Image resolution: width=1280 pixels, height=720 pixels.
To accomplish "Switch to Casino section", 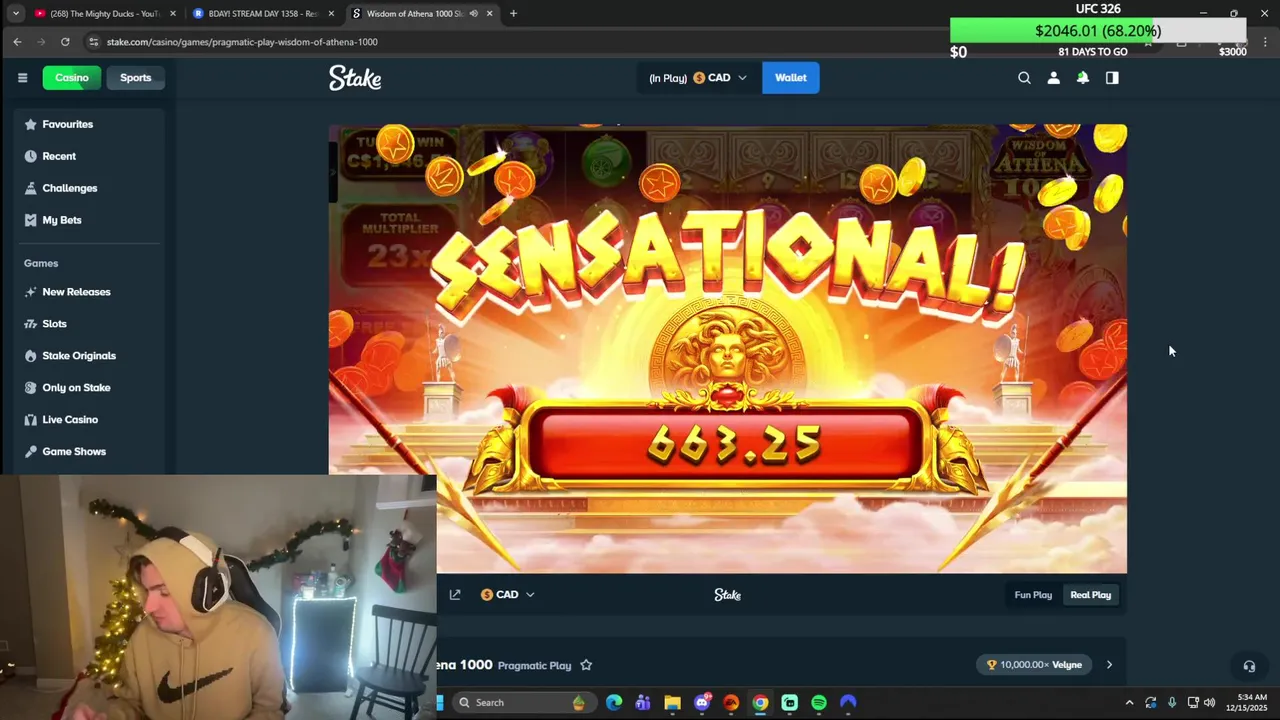I will [72, 78].
